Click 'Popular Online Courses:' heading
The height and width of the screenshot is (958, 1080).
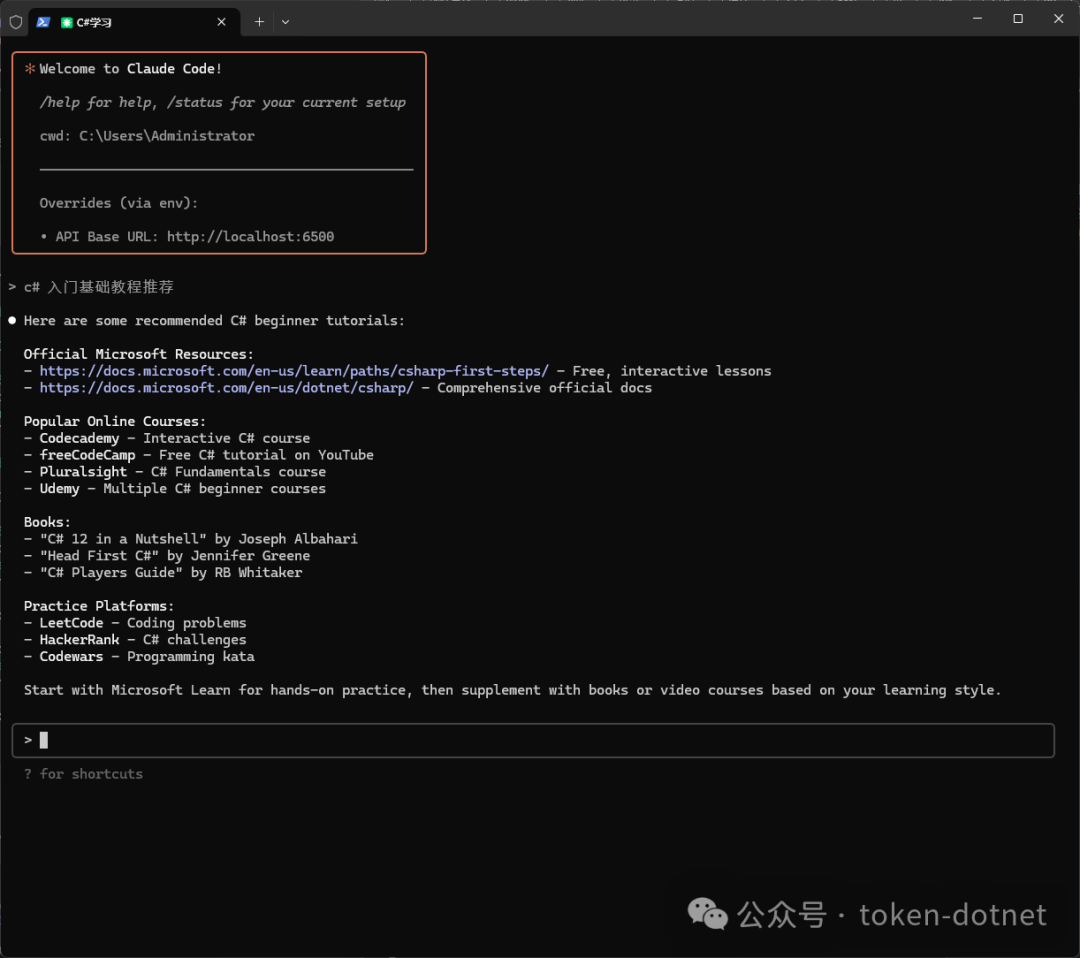tap(114, 421)
